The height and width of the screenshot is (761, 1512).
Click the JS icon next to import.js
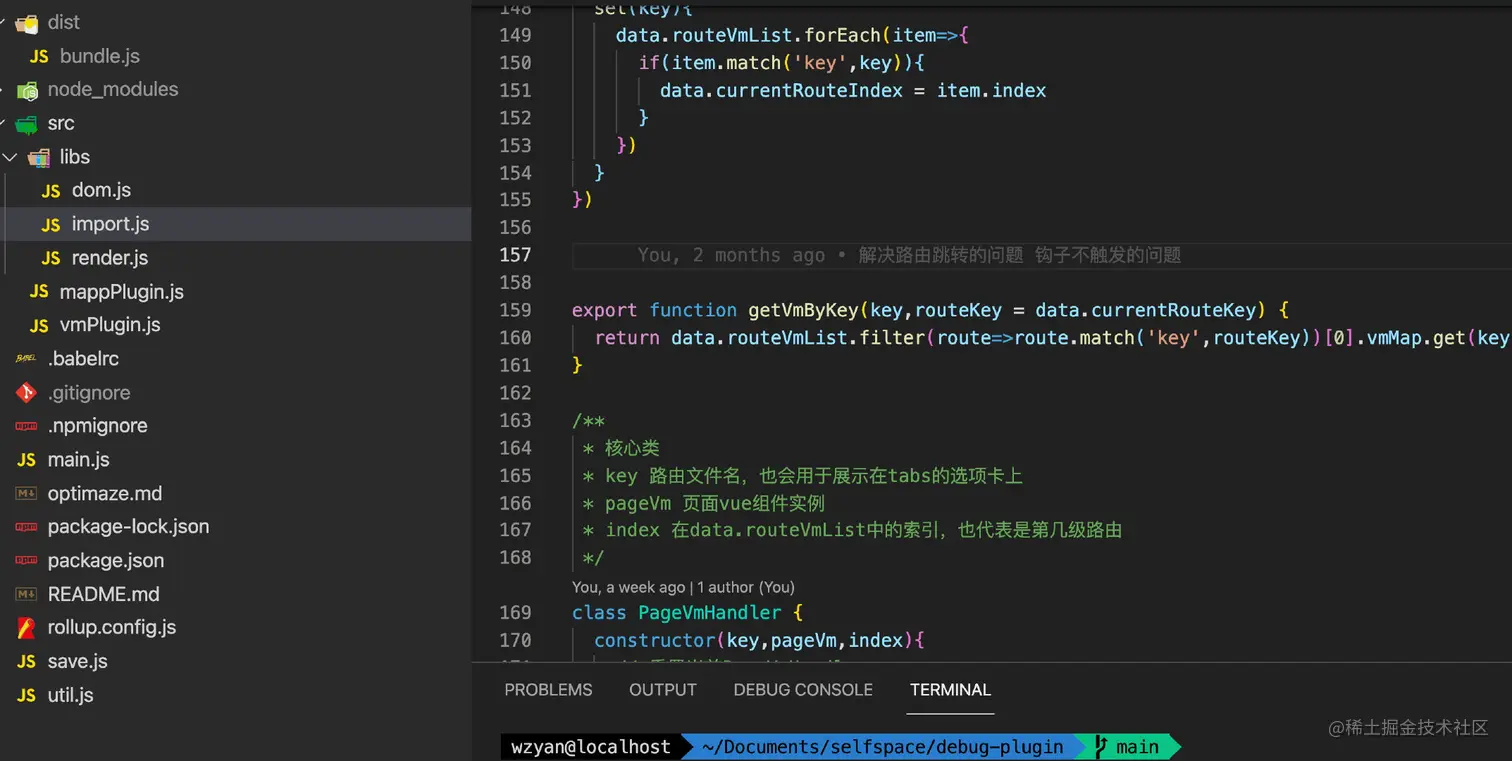[x=51, y=225]
